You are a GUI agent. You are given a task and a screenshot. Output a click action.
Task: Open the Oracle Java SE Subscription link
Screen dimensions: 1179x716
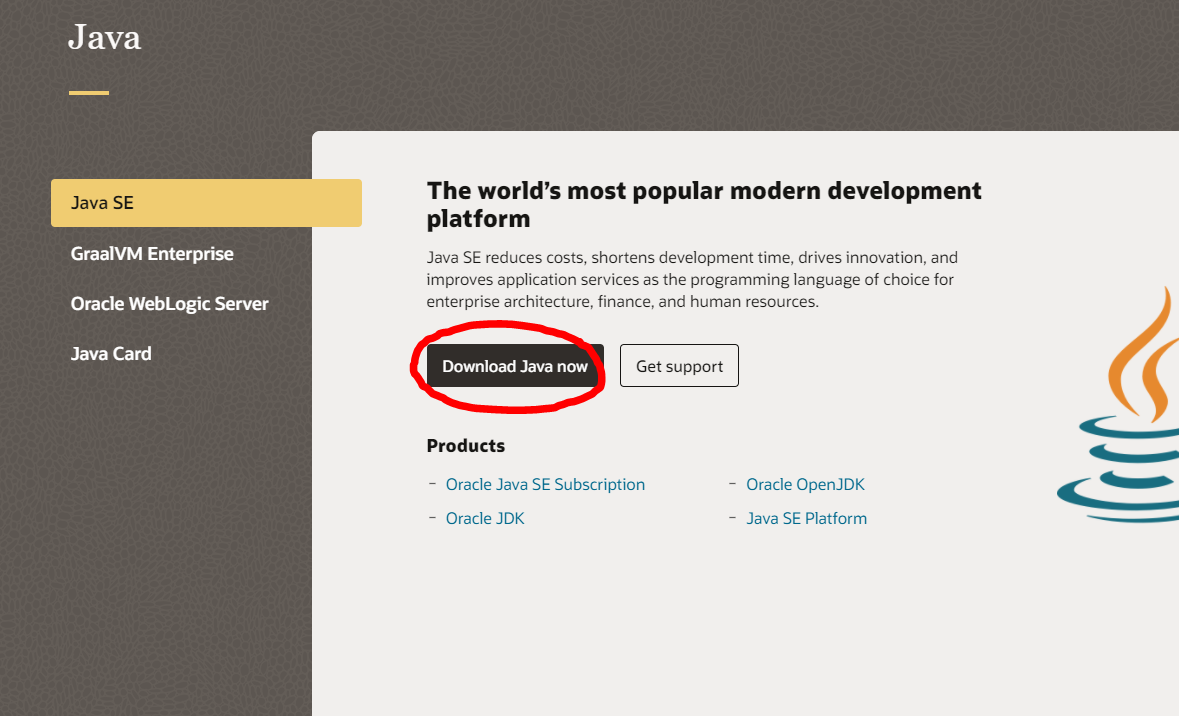(x=545, y=484)
